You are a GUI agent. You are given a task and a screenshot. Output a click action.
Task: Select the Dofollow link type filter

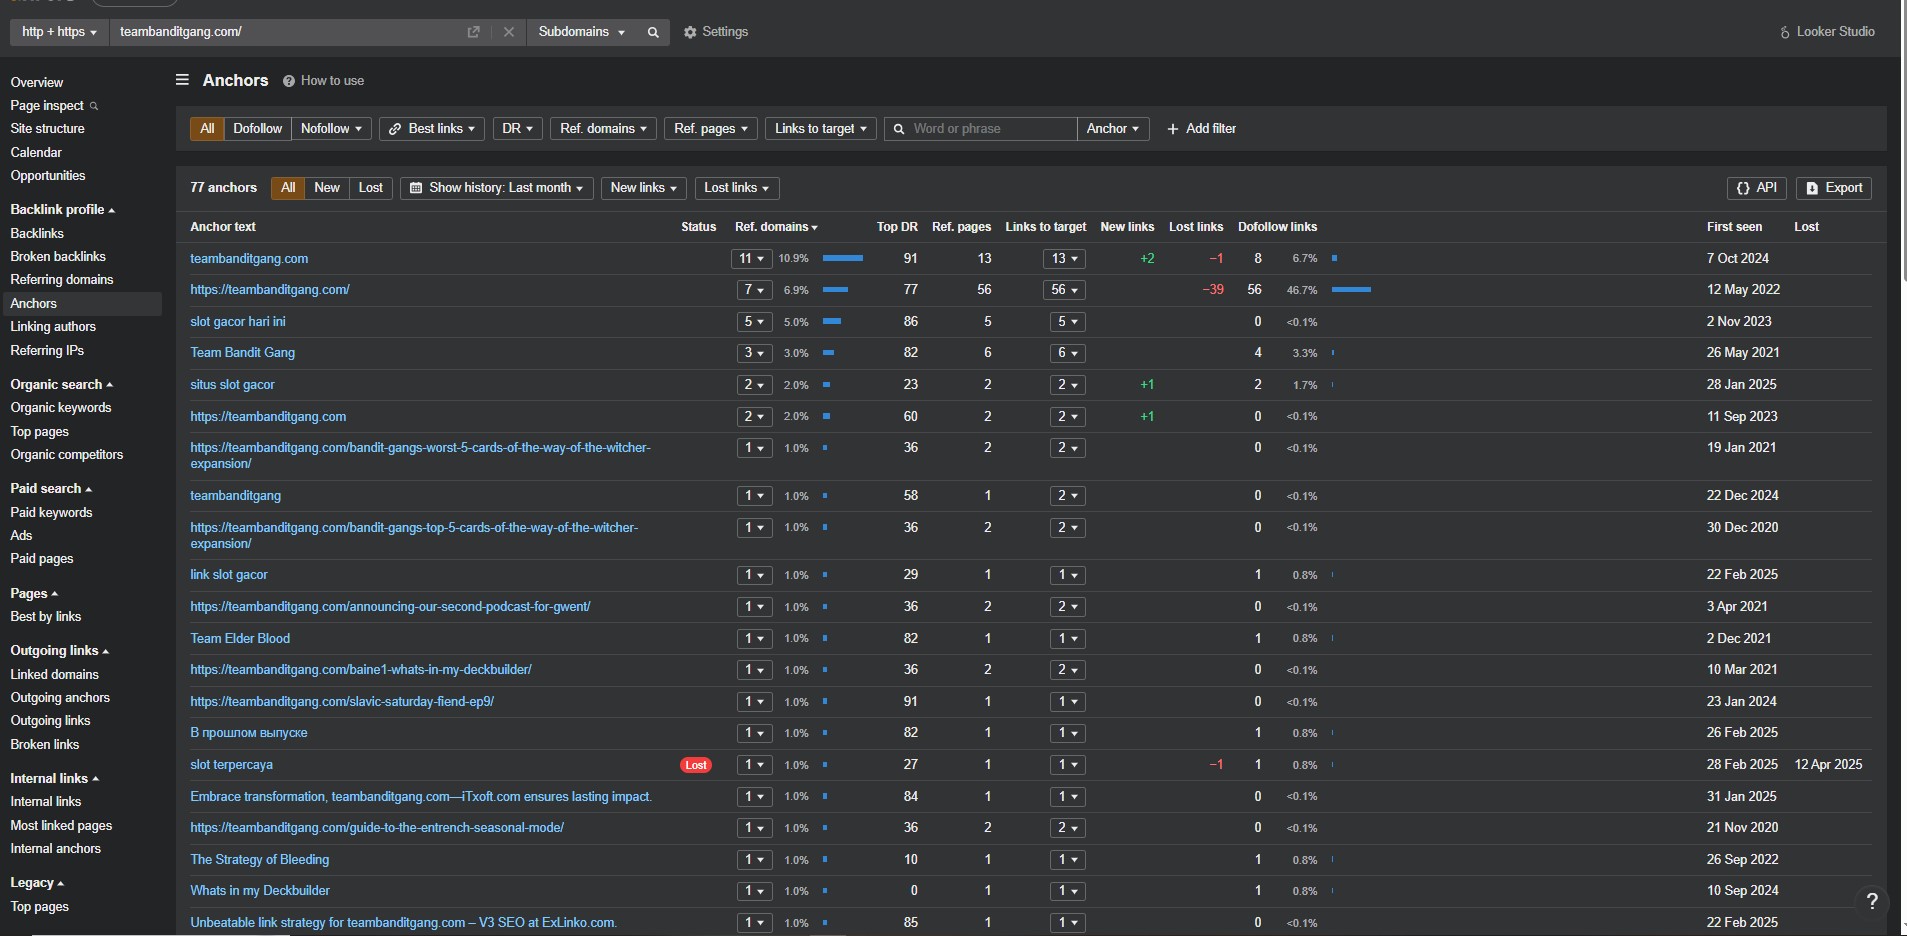click(x=257, y=129)
